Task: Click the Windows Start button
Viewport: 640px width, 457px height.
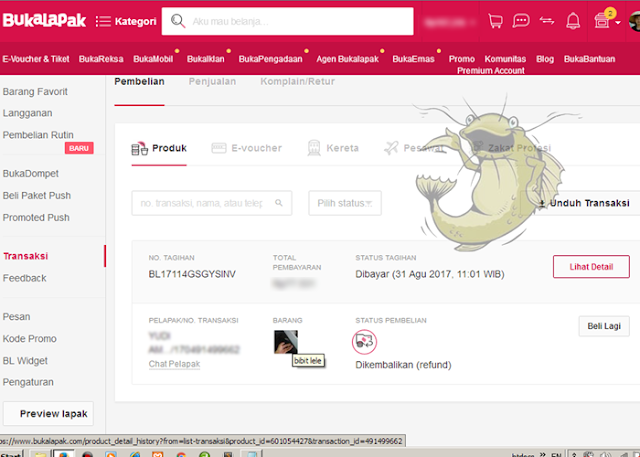Action: (x=11, y=455)
